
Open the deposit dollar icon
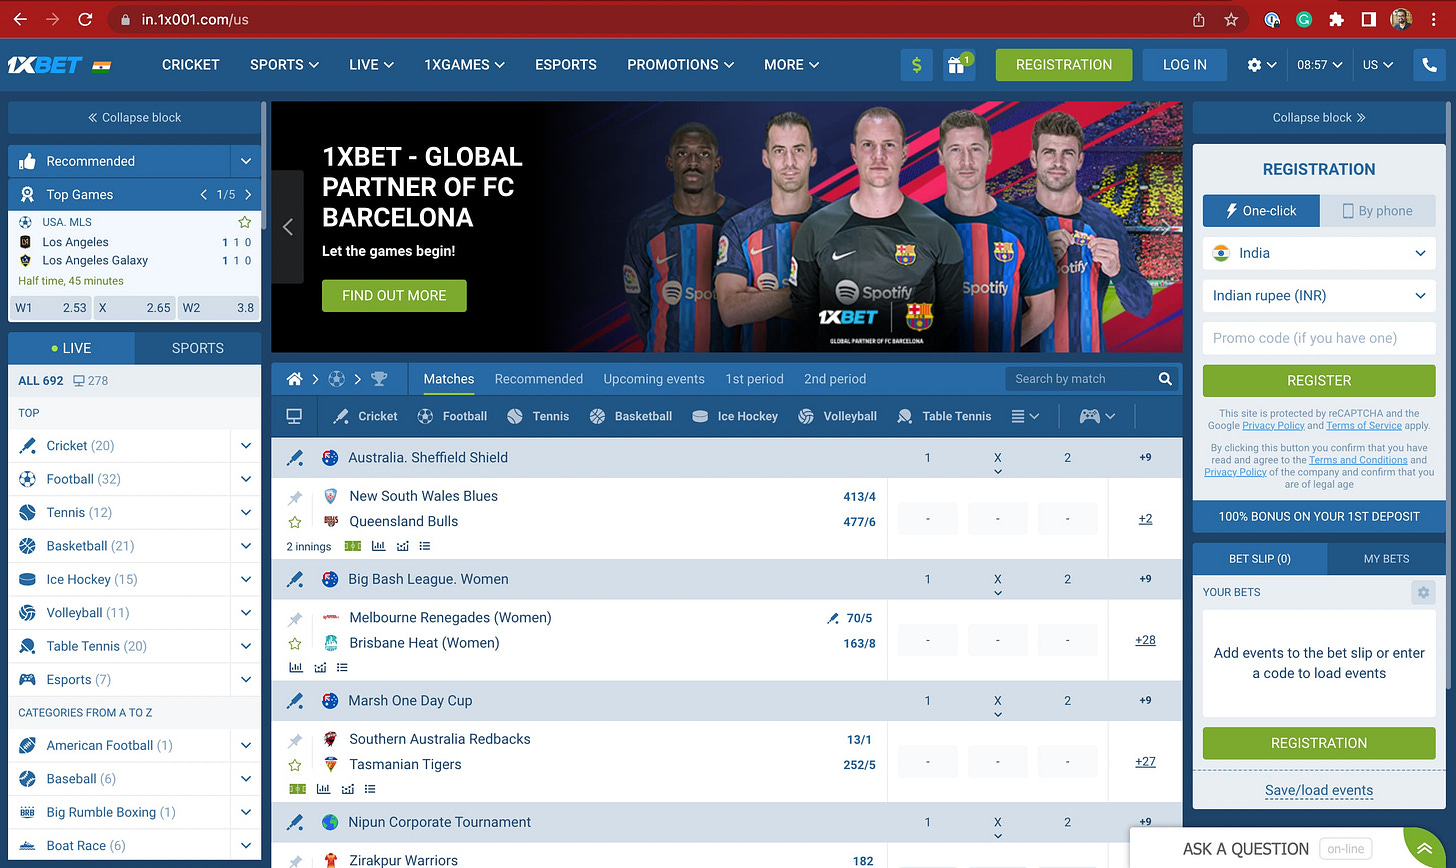tap(916, 65)
